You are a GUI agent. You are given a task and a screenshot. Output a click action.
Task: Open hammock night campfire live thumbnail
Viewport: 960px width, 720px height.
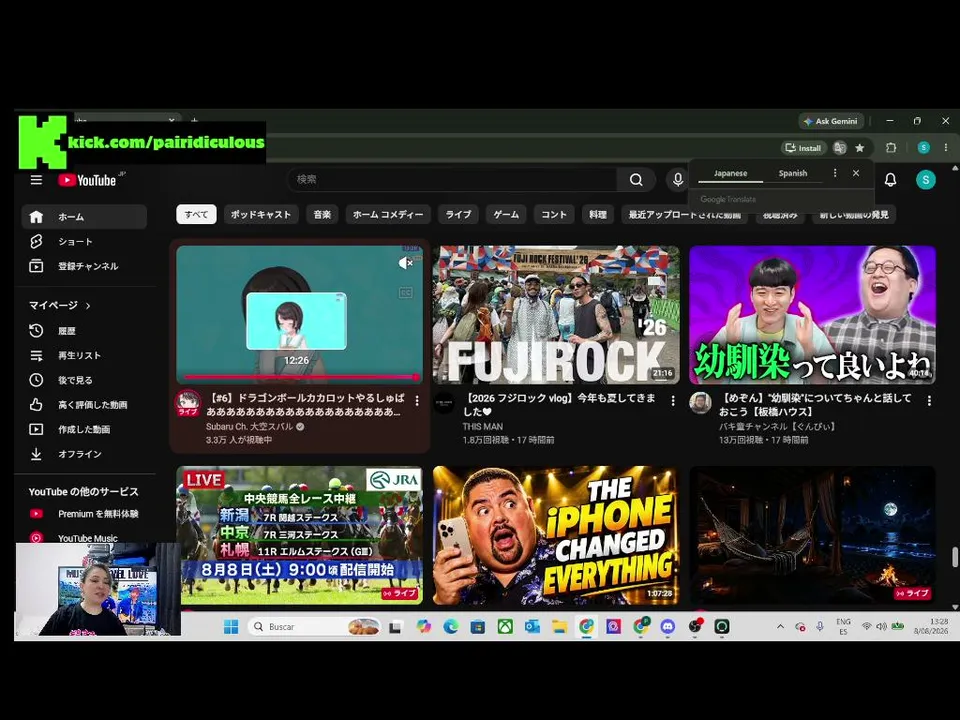(812, 535)
